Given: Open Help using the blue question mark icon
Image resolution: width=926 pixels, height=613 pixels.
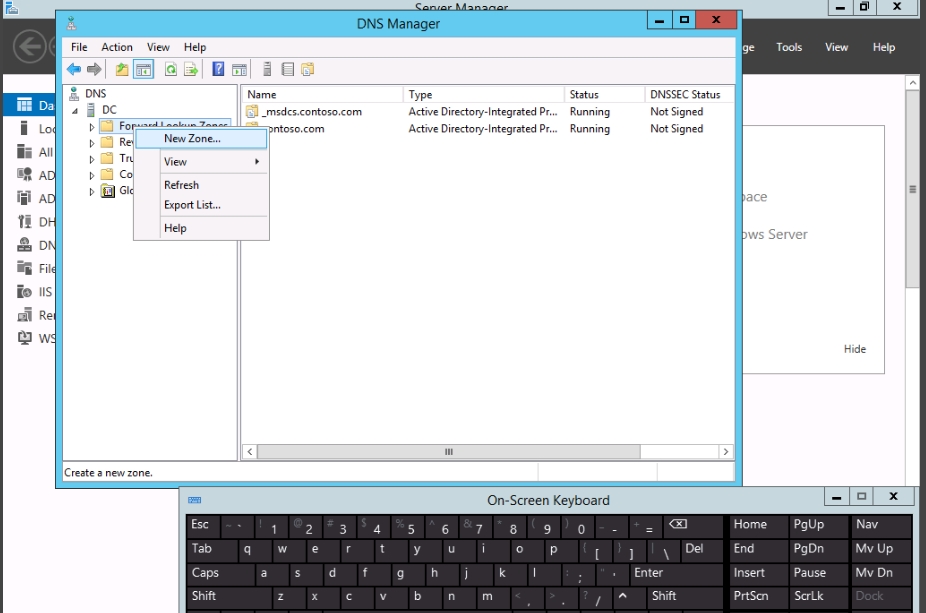Looking at the screenshot, I should [218, 70].
